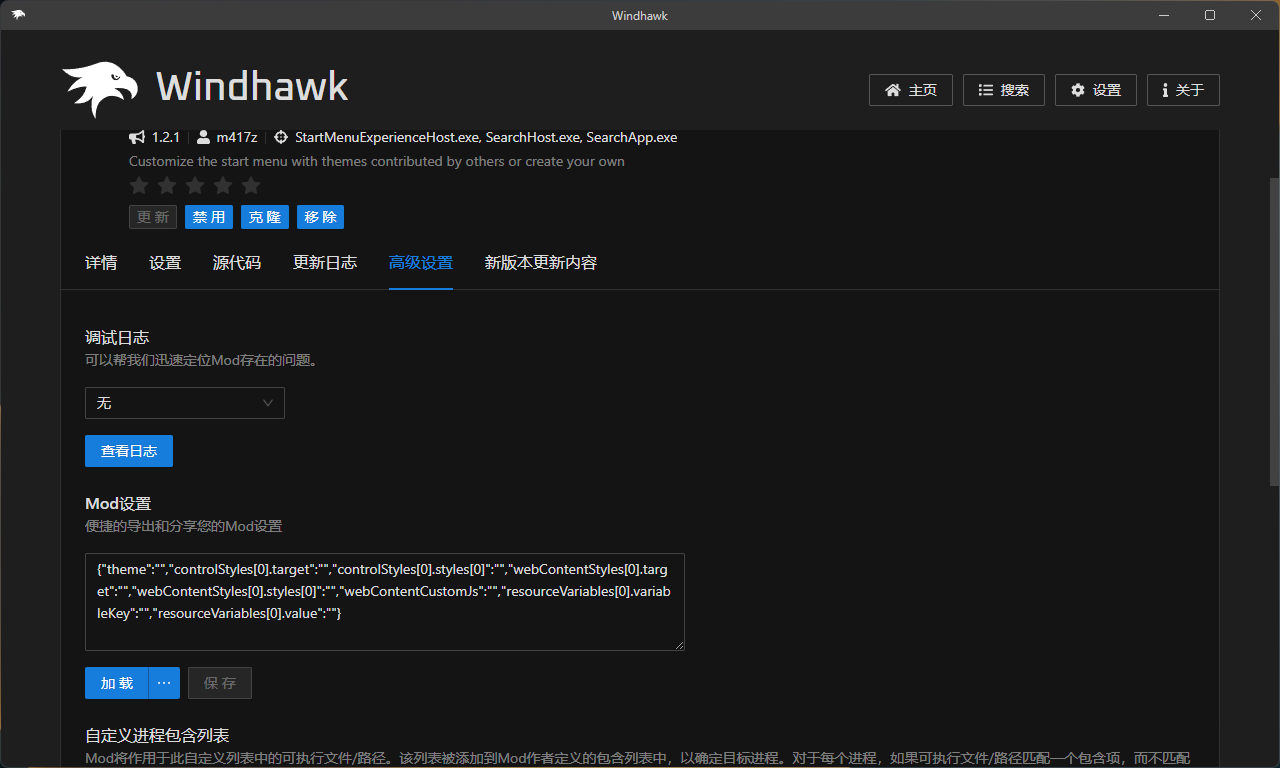Click the StartMenuExperienceHost.exe process list text
The image size is (1280, 768).
(x=486, y=137)
